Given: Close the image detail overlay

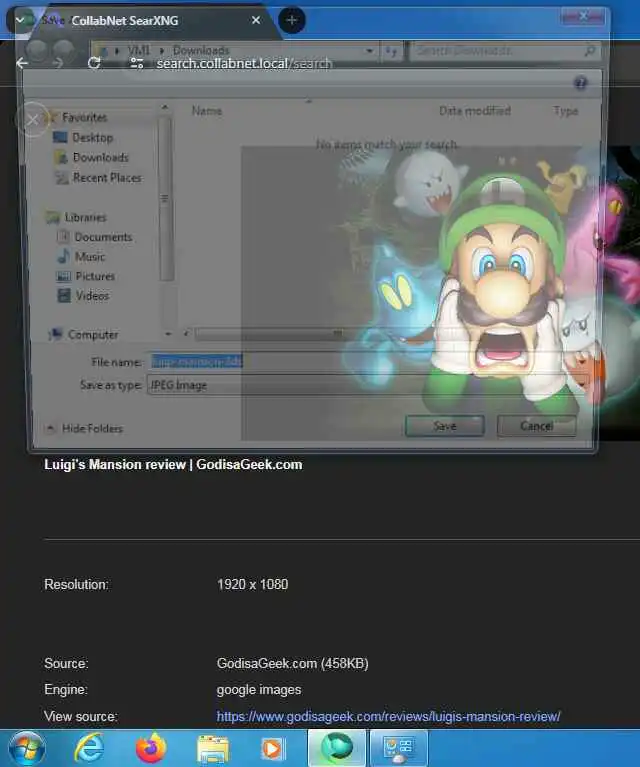Looking at the screenshot, I should coord(32,119).
